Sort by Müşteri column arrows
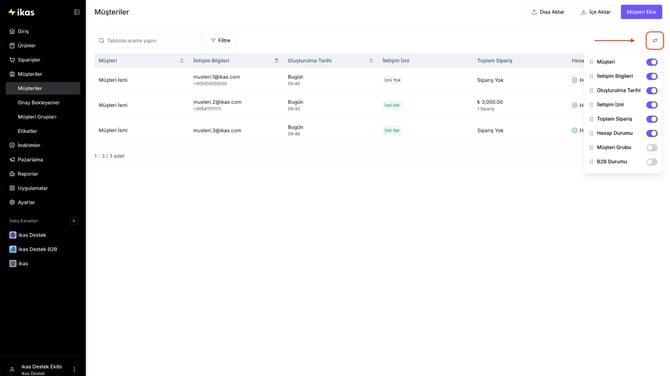Image resolution: width=670 pixels, height=376 pixels. [x=182, y=61]
